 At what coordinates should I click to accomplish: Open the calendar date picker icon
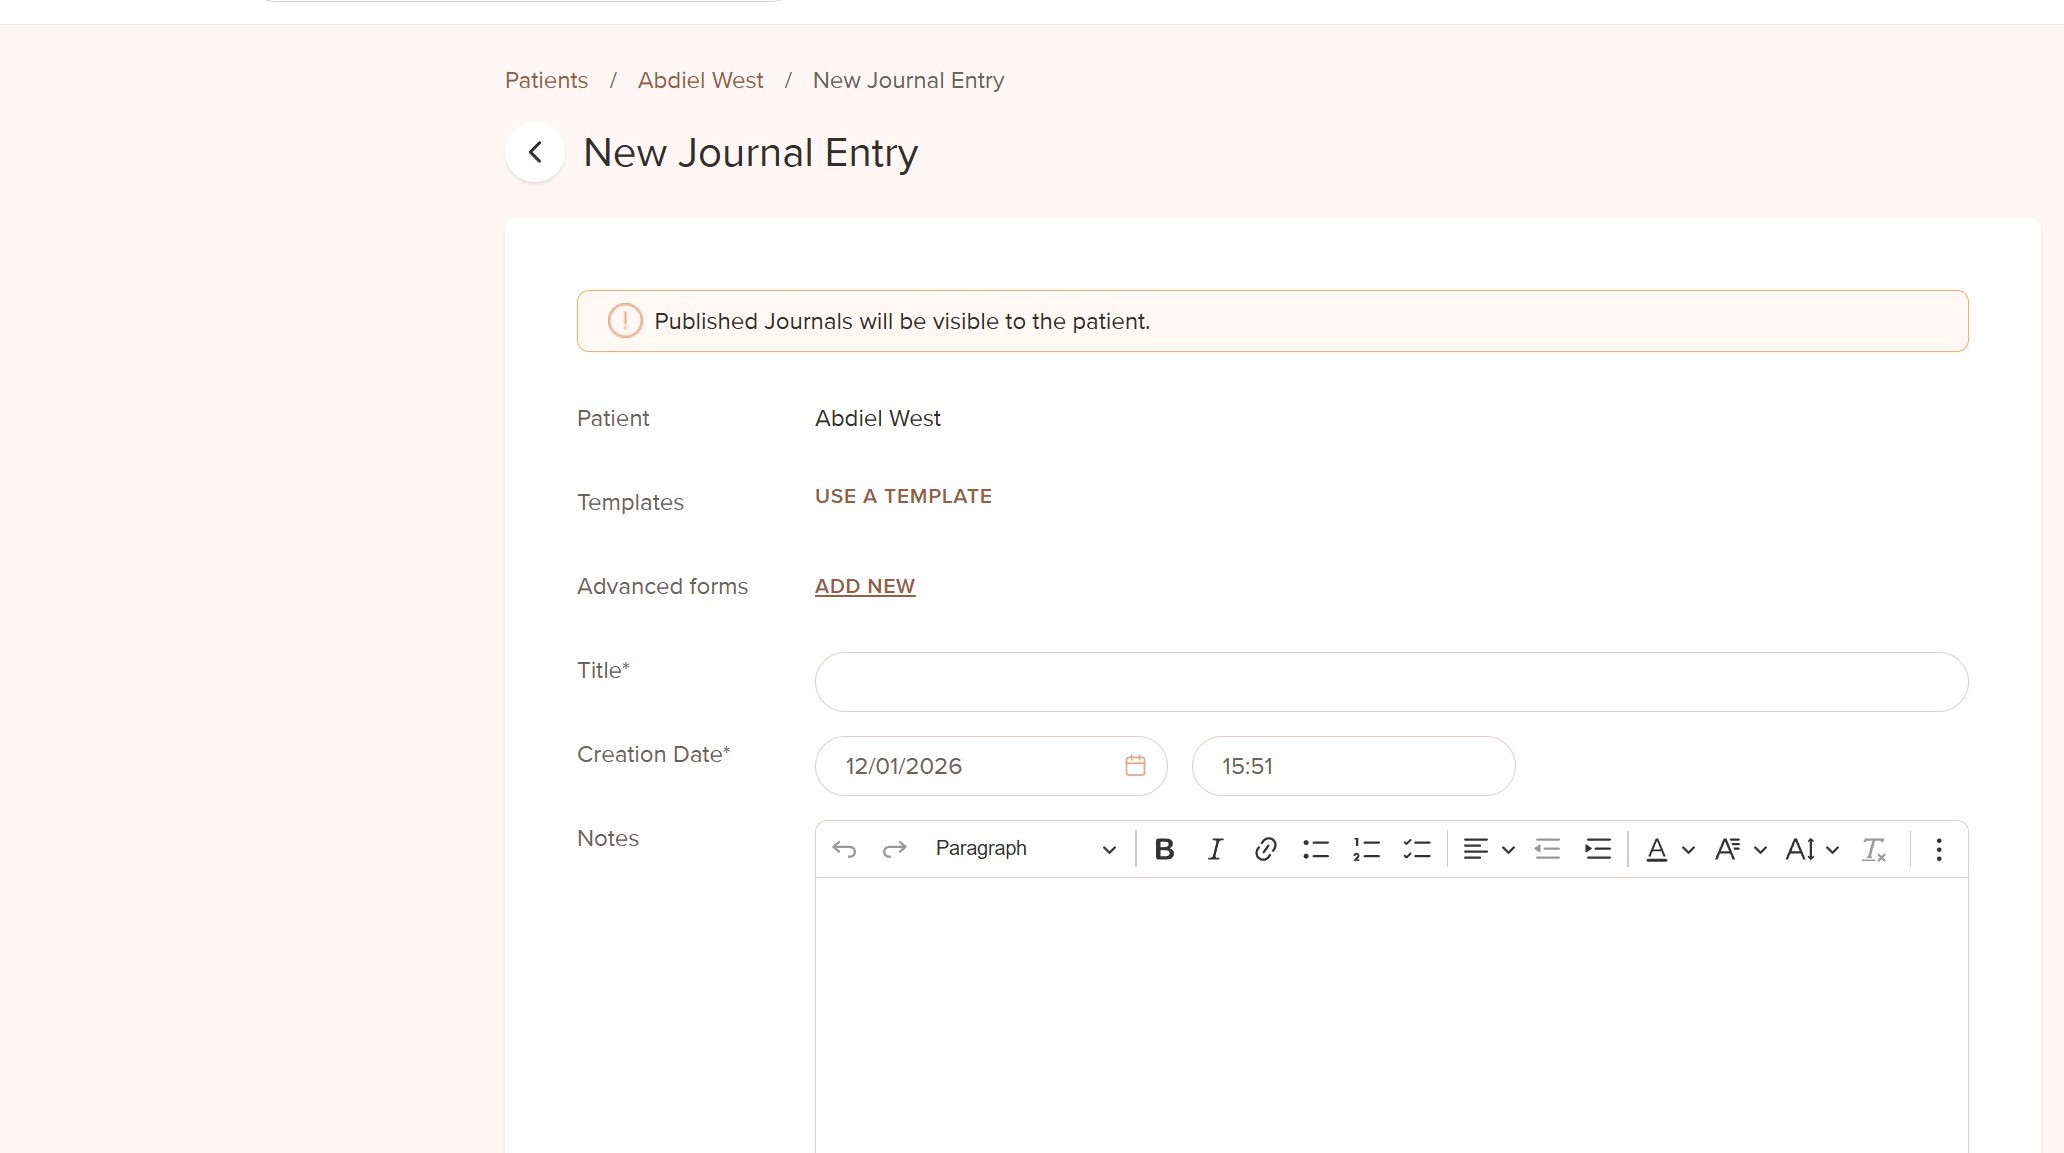1135,766
